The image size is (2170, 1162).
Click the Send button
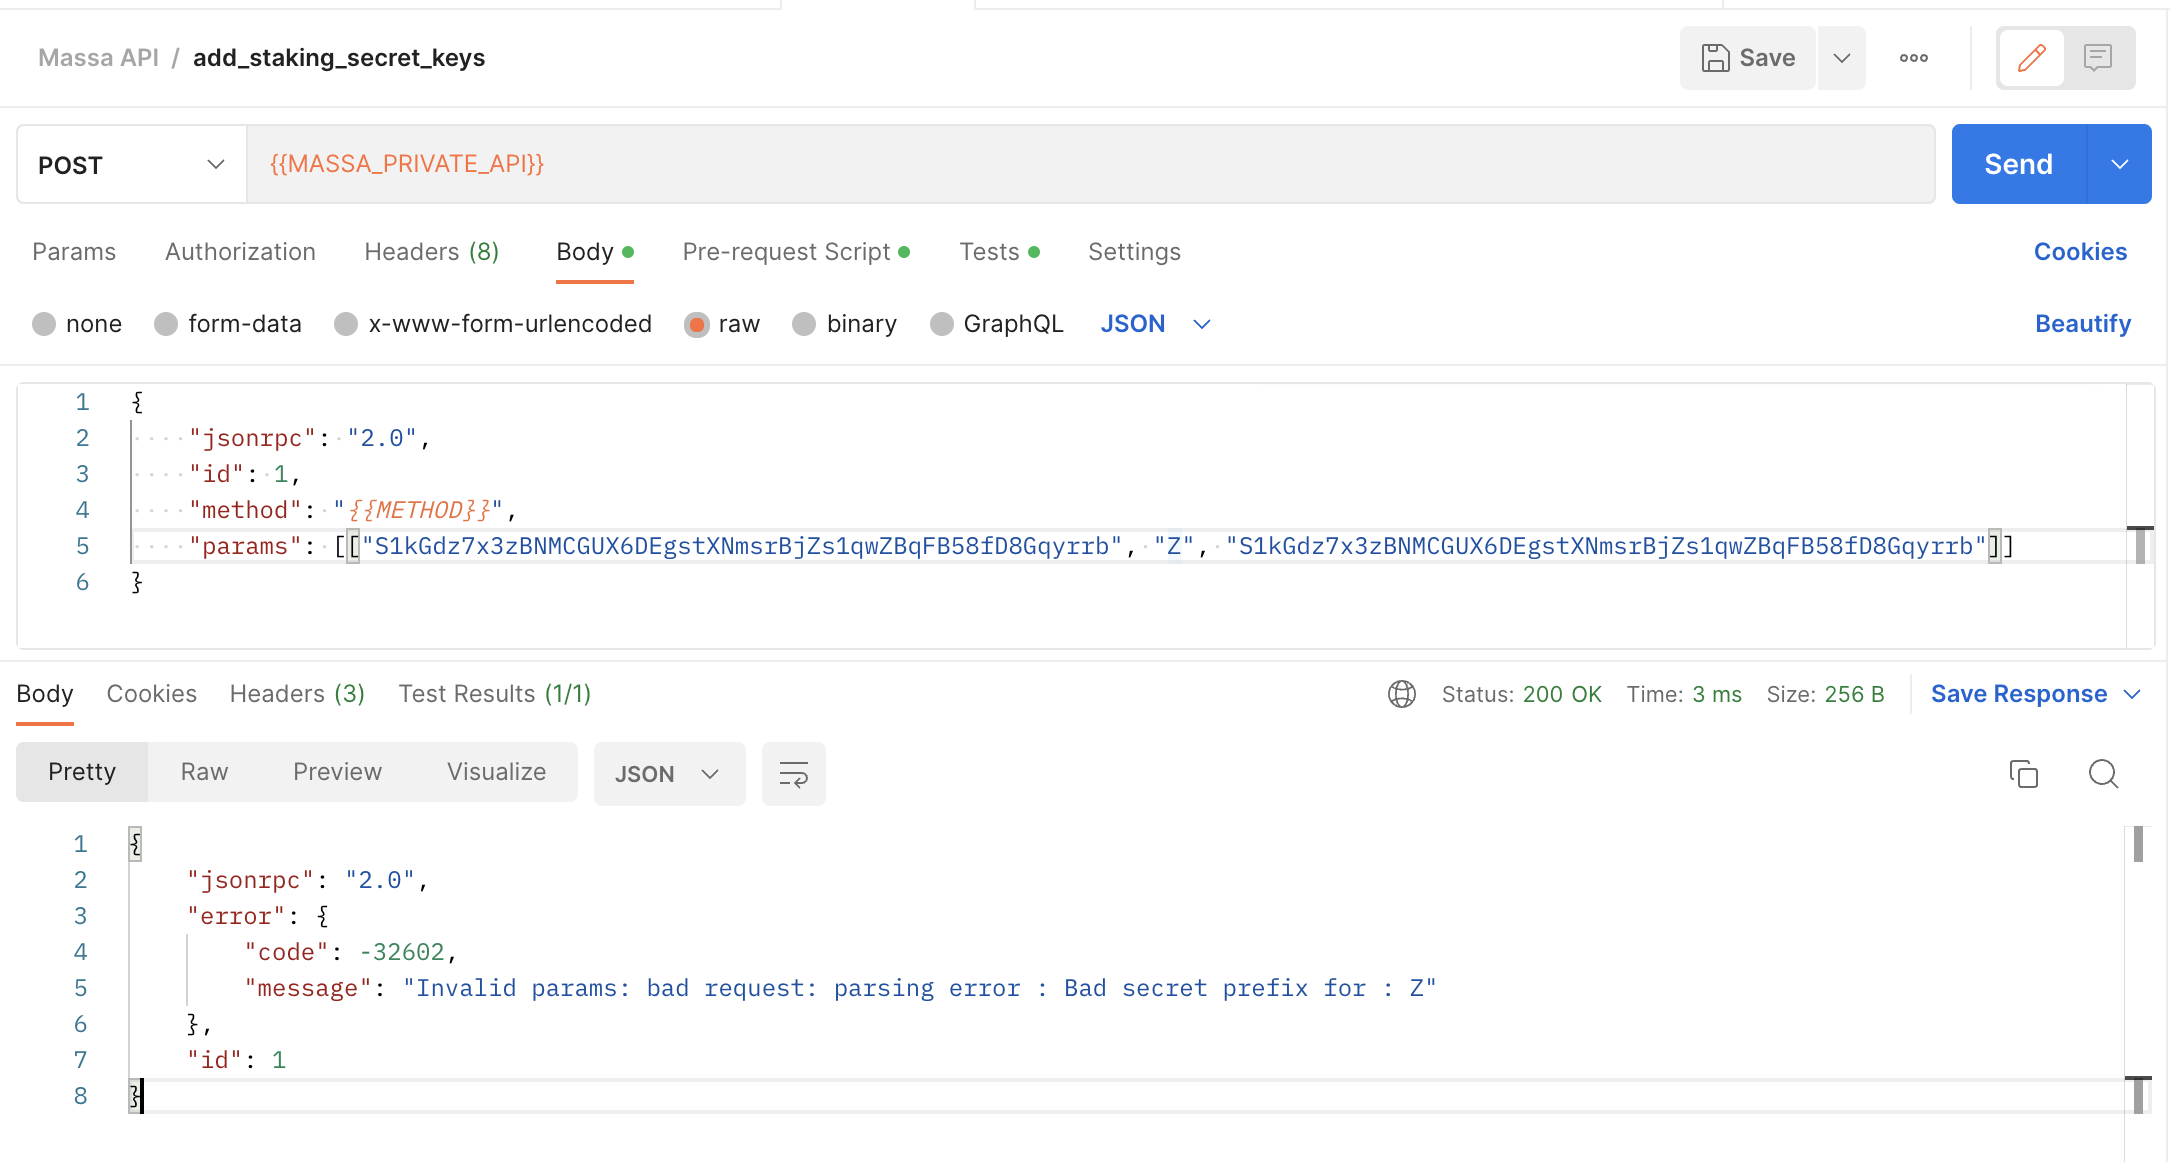pos(2017,163)
